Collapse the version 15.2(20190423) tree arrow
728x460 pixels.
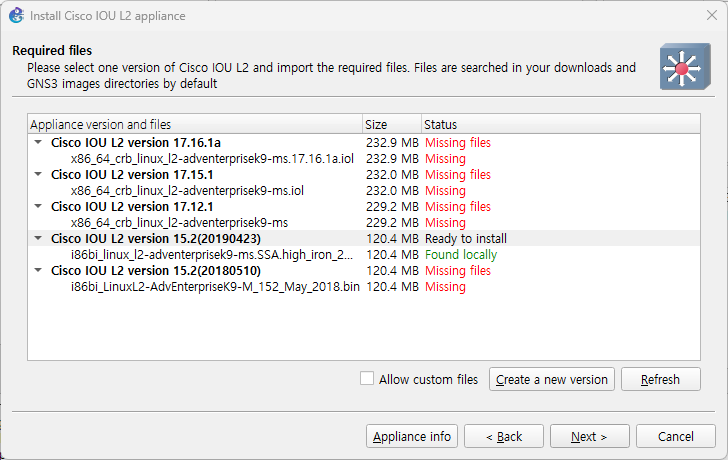tap(38, 239)
